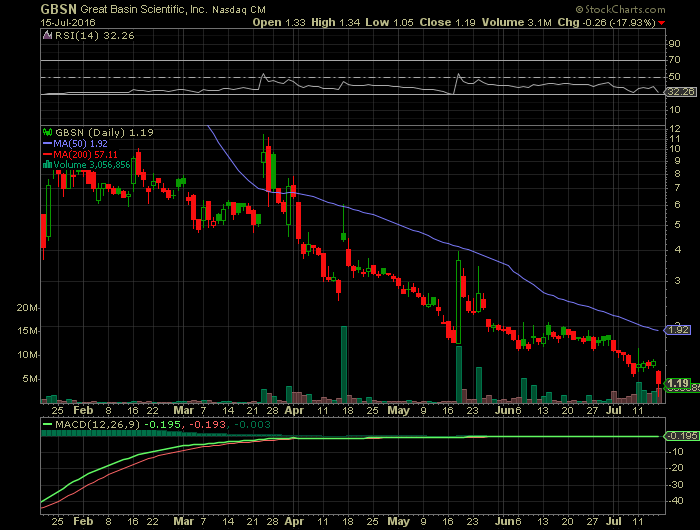The image size is (700, 530).
Task: Click the GBSN (Daily) candlestick legend icon
Action: 47,132
